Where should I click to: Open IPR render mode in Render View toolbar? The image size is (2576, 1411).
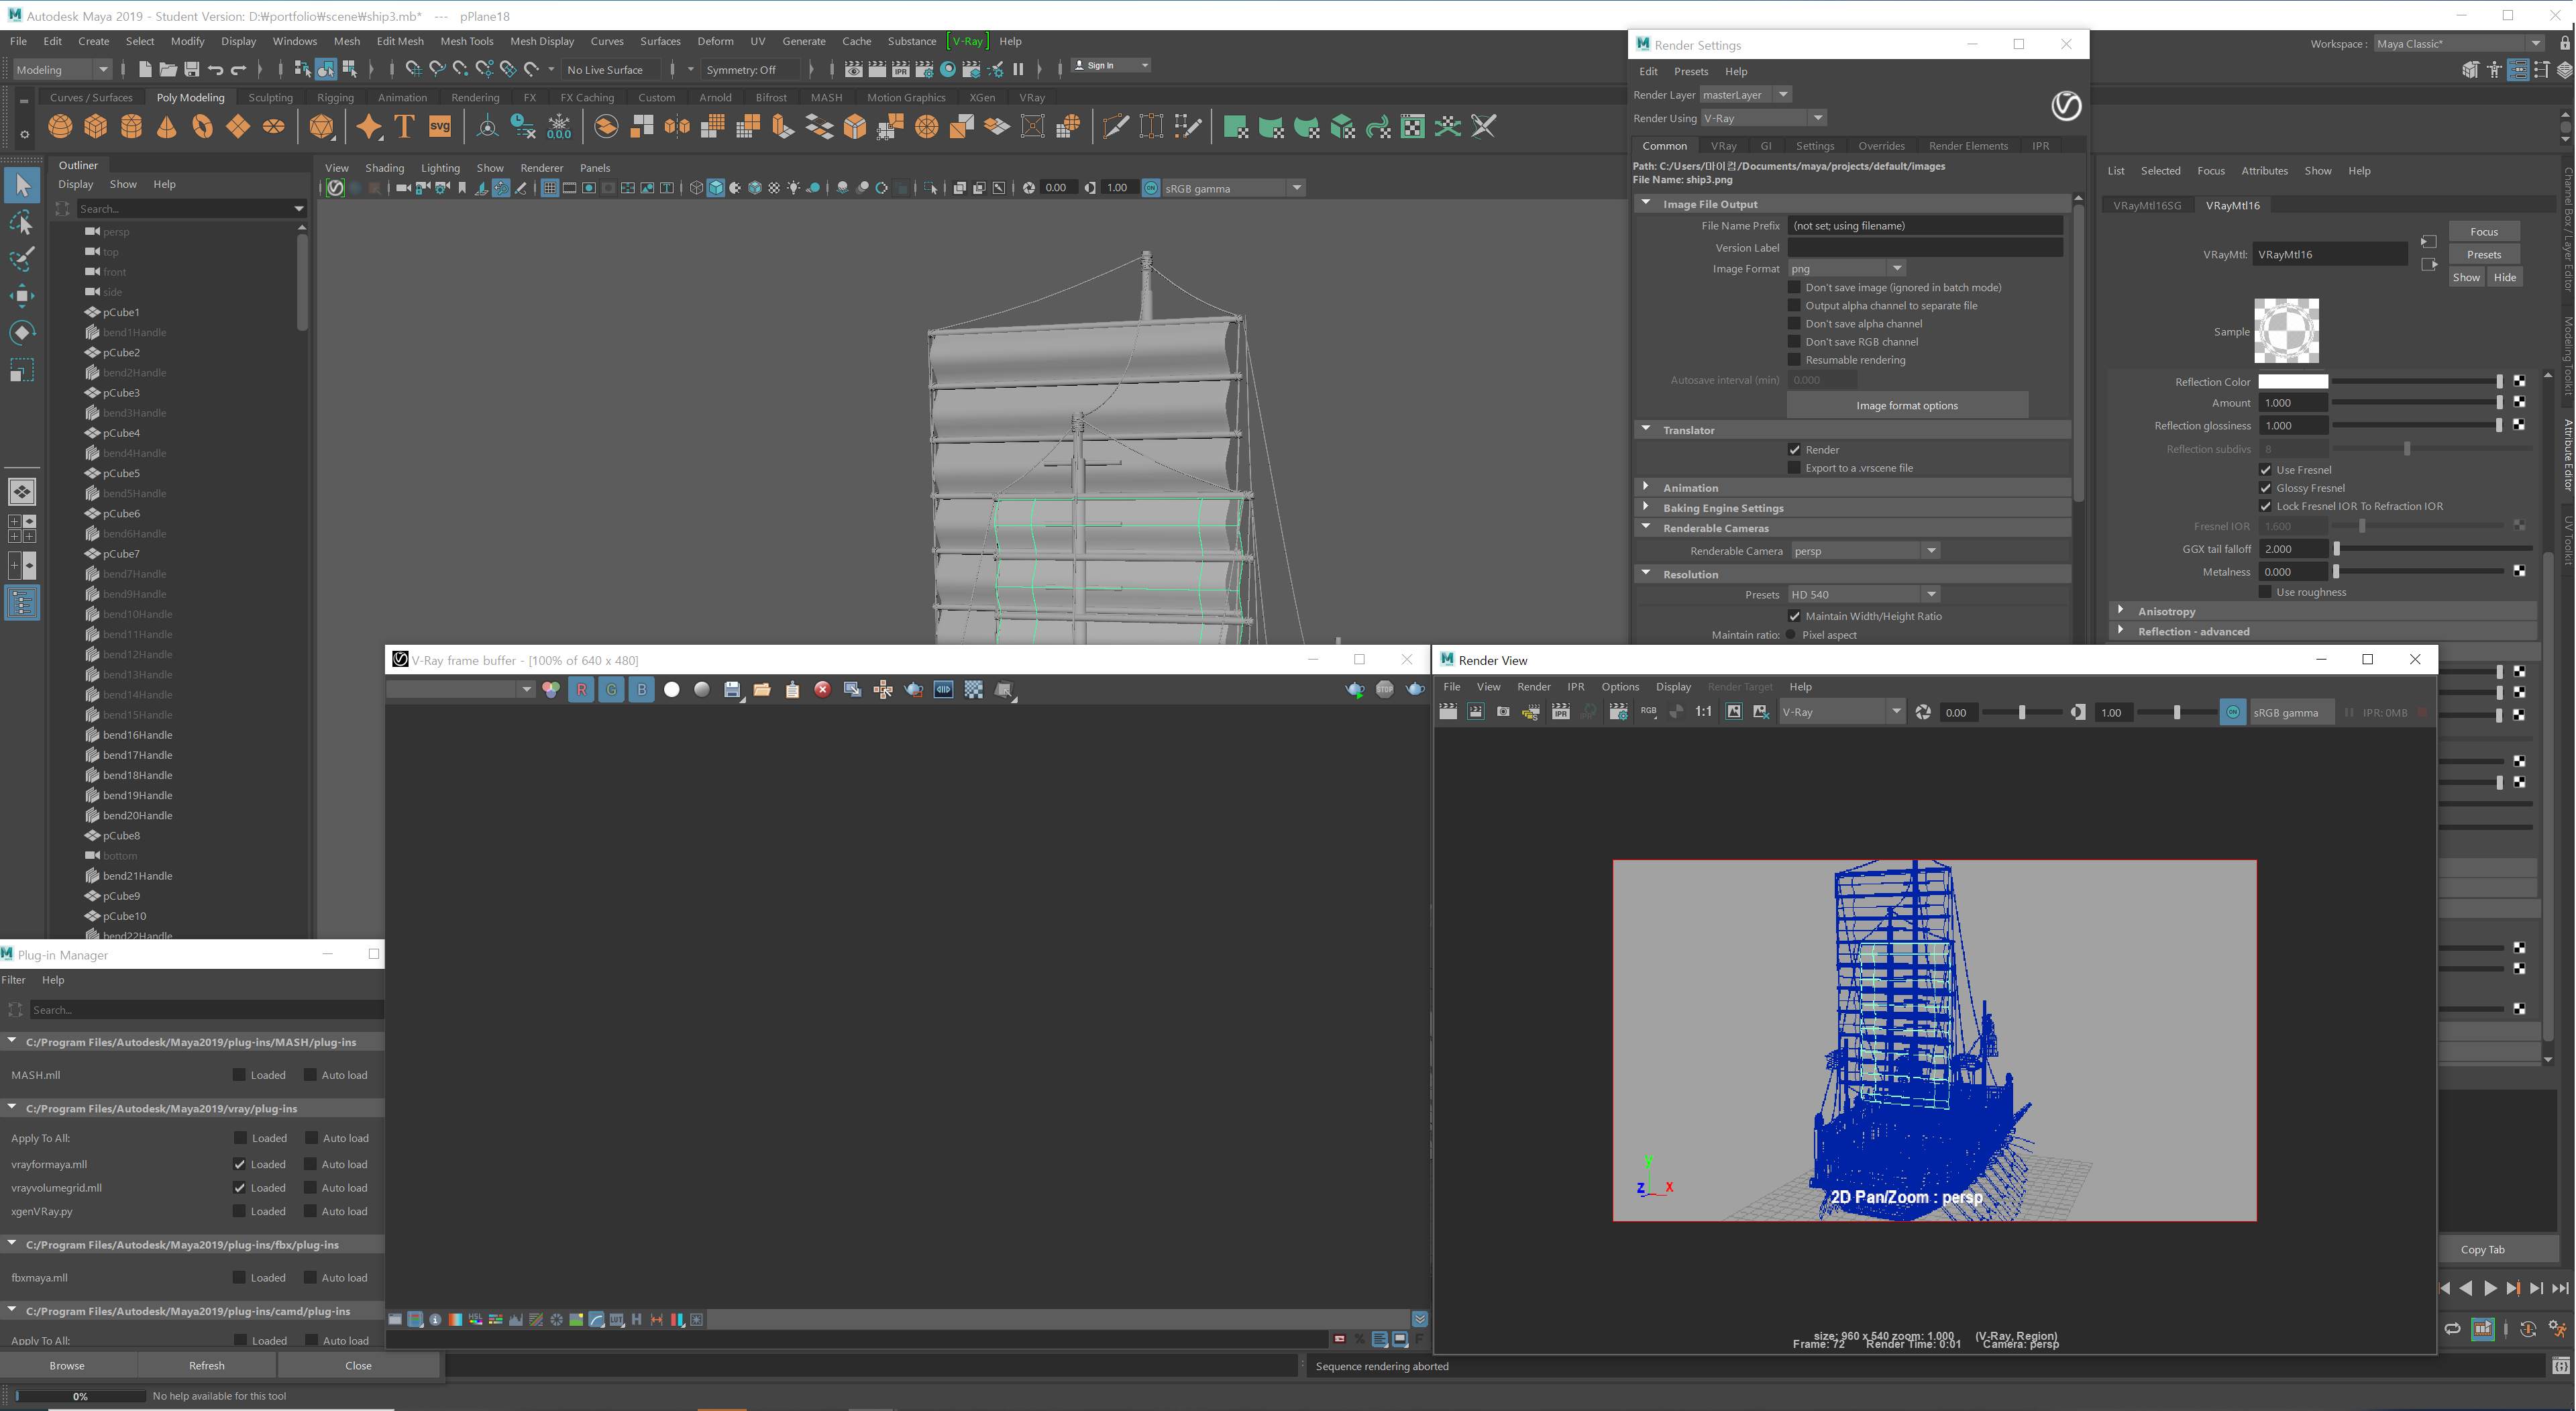[x=1560, y=712]
